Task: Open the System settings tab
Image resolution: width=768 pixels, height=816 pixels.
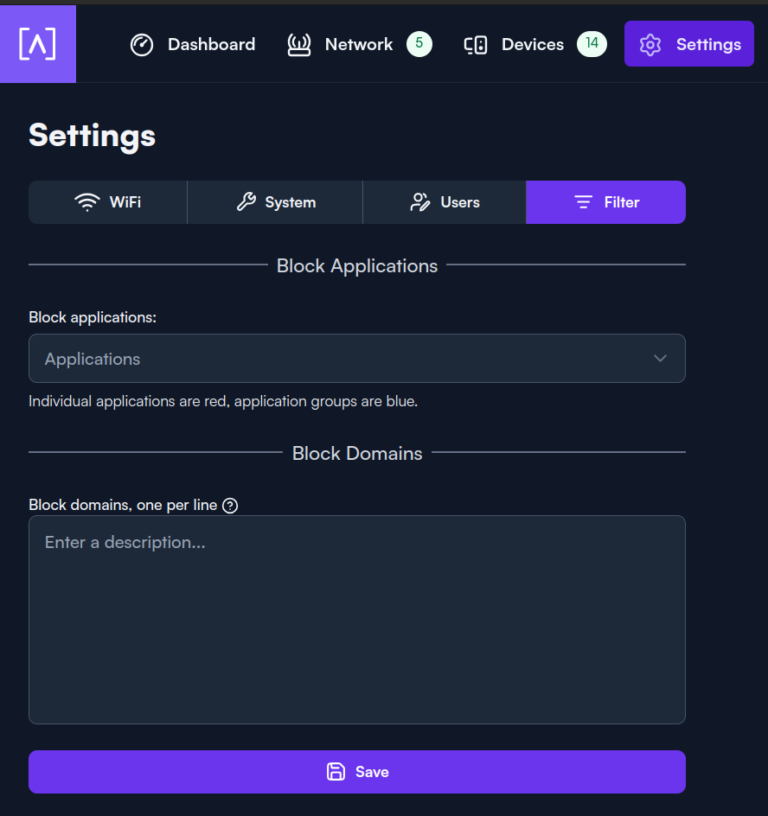Action: [275, 202]
